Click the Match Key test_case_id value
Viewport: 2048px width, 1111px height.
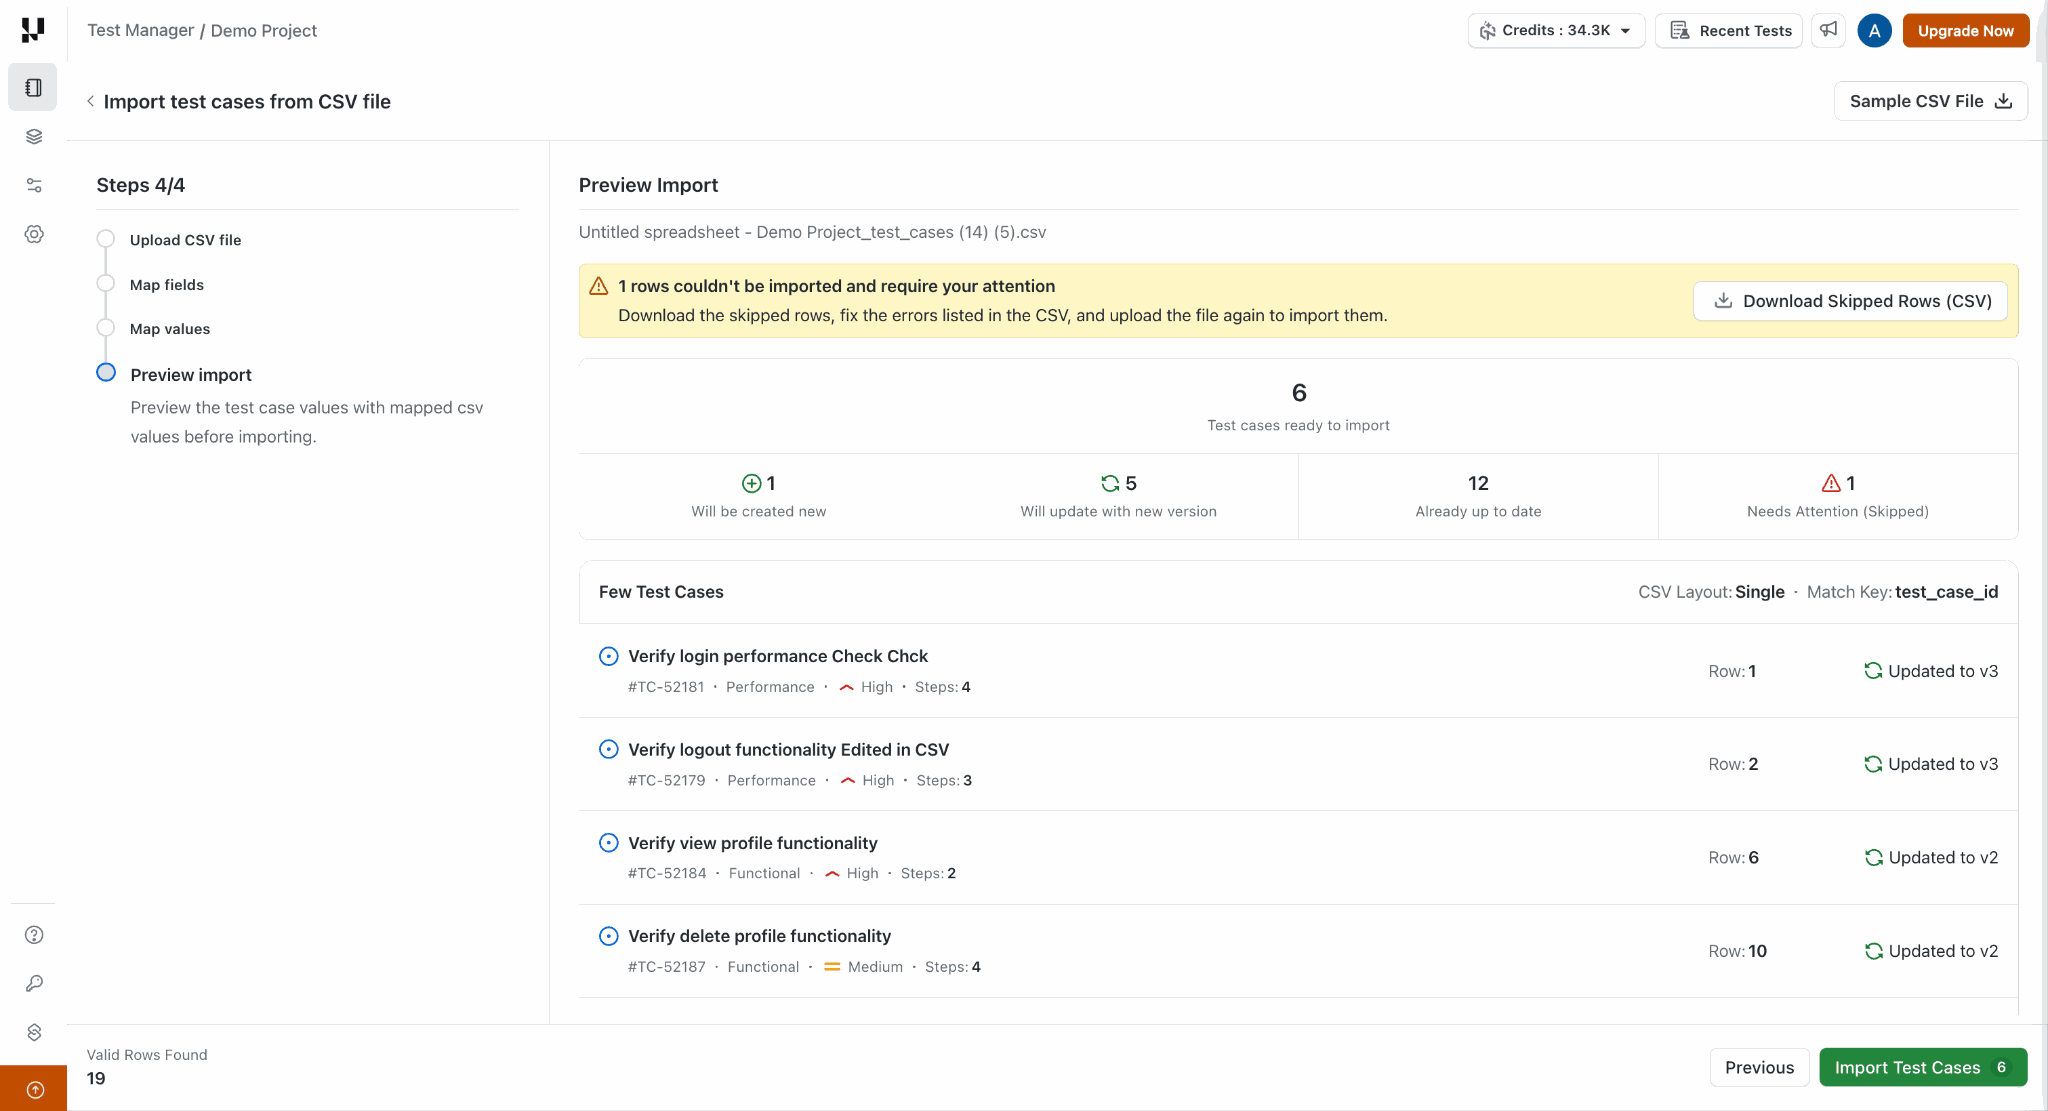[1946, 592]
